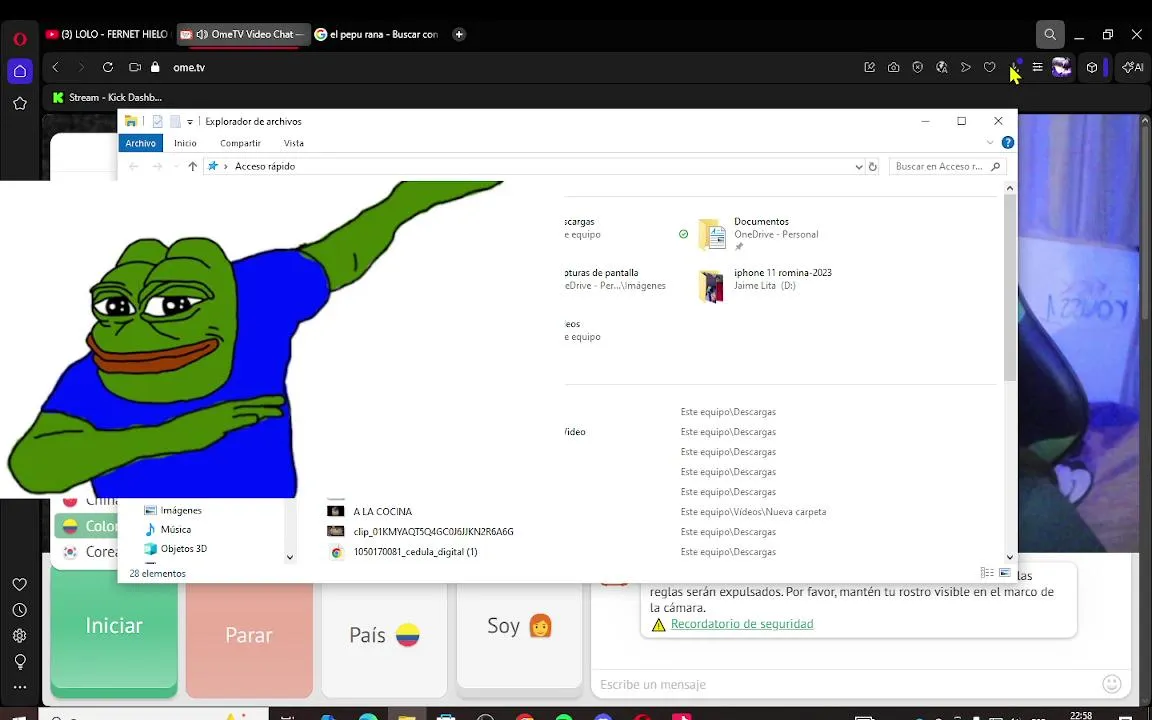Click the properties icon in Explorer title bar

tap(157, 122)
